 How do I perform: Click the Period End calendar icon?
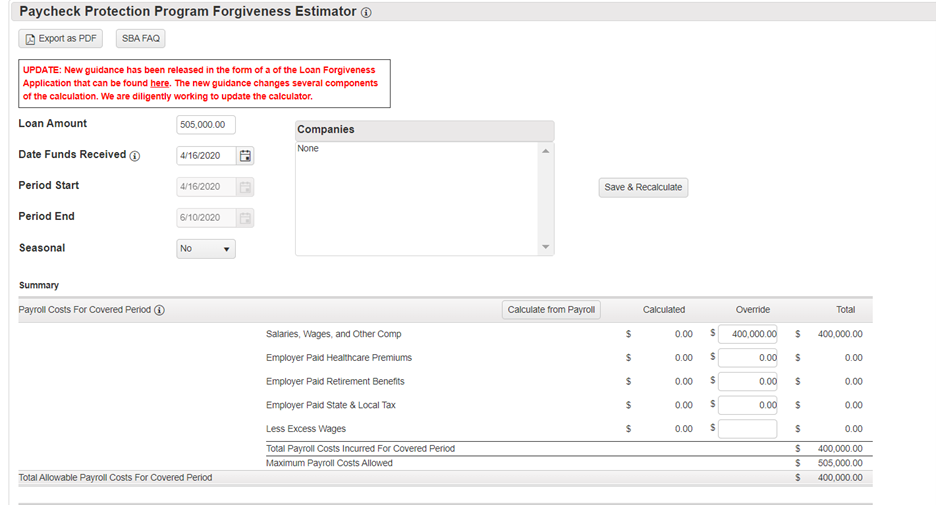coord(245,218)
